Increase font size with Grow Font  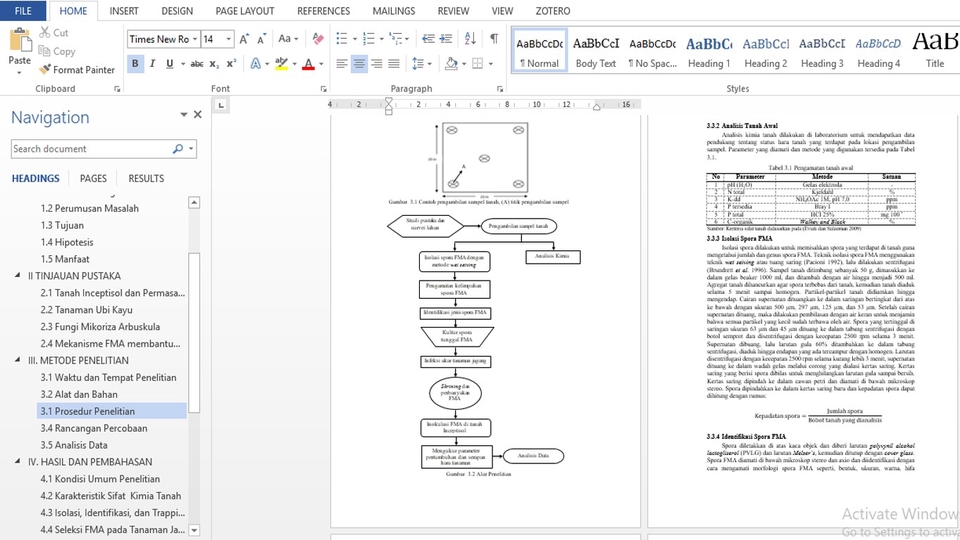click(x=244, y=39)
